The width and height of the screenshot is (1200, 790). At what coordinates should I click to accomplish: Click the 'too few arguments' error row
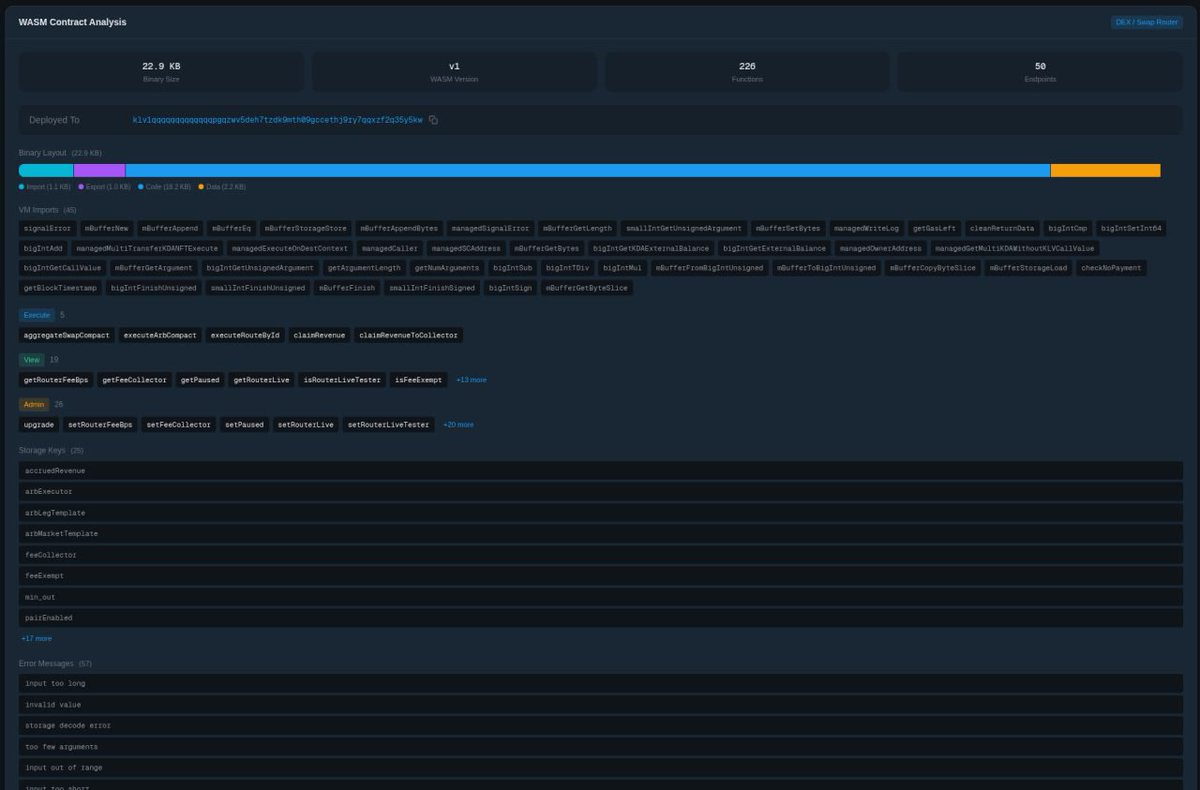(x=600, y=747)
